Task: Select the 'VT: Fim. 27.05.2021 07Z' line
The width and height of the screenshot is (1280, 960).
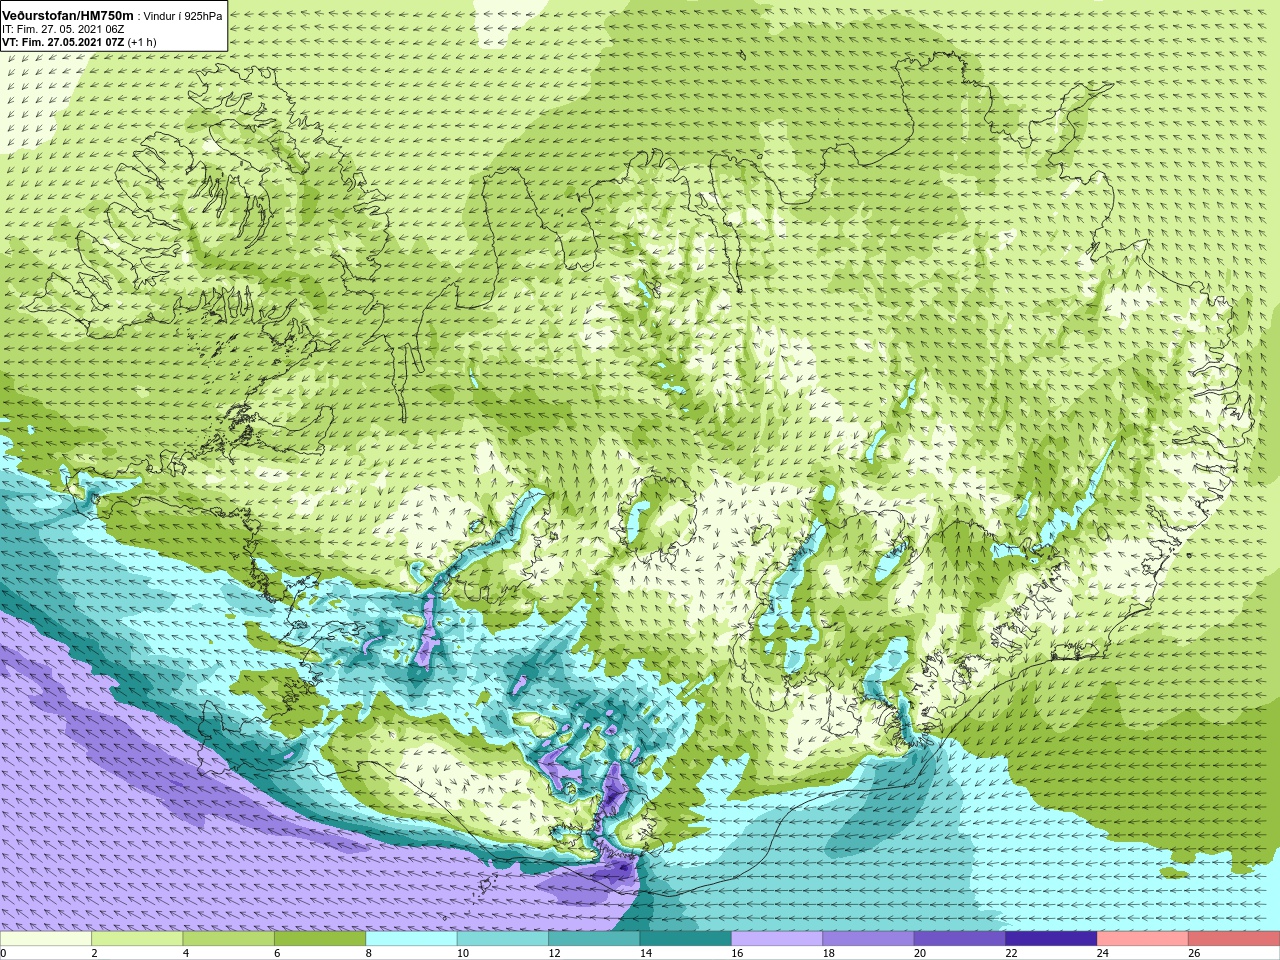Action: tap(63, 42)
